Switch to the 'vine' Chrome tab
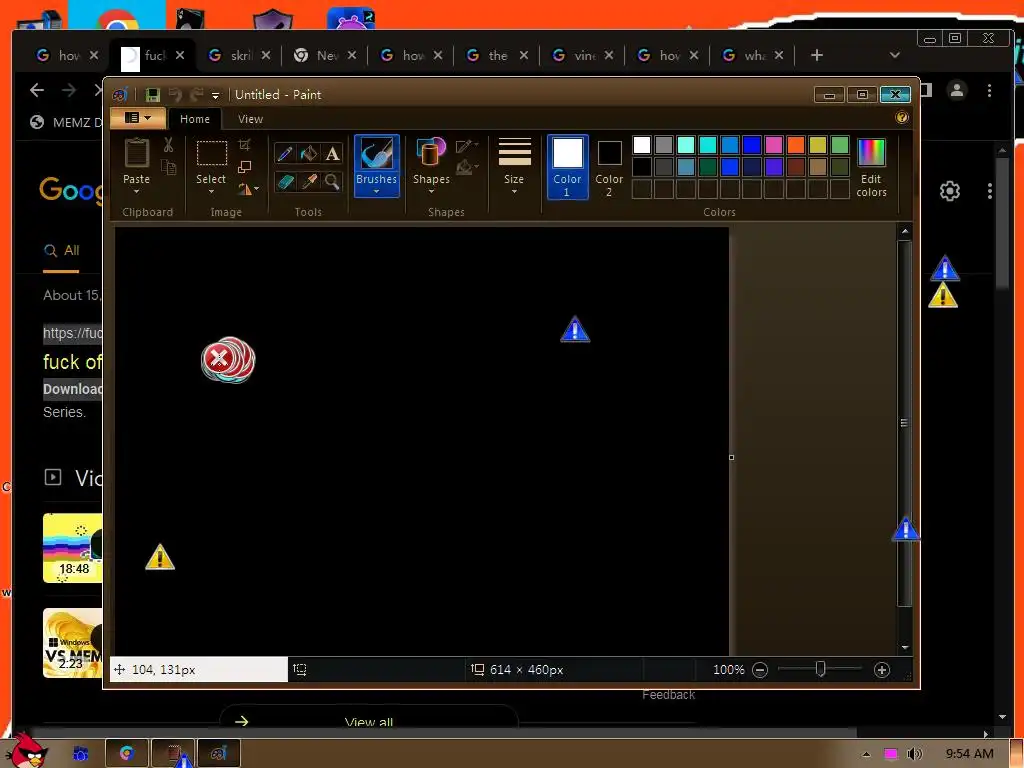1024x768 pixels. pyautogui.click(x=583, y=56)
